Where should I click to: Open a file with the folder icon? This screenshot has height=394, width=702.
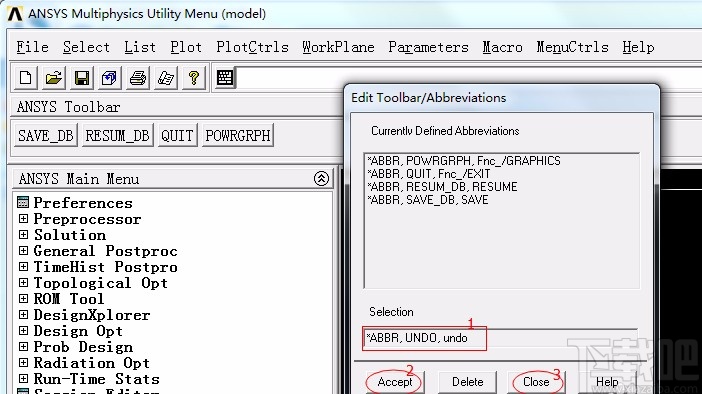point(54,78)
